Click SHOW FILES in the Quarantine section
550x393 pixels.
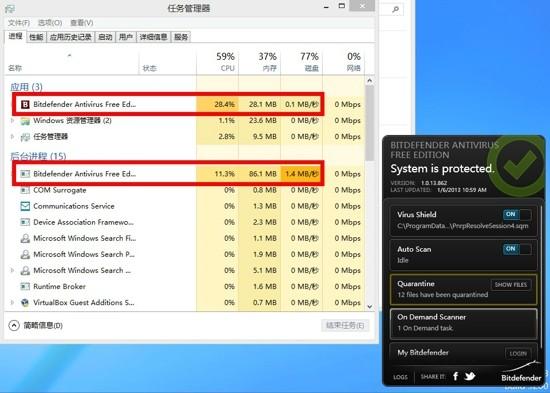tap(511, 285)
